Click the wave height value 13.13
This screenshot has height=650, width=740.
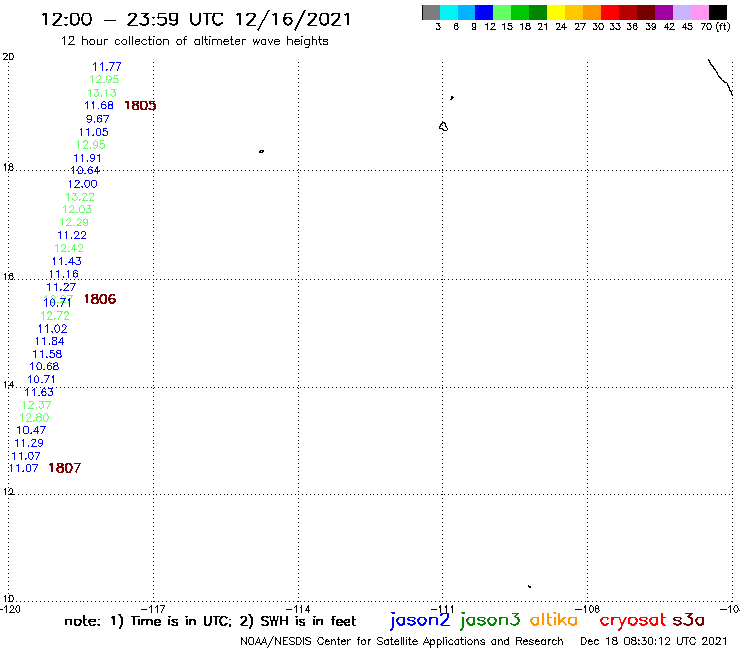tap(102, 93)
